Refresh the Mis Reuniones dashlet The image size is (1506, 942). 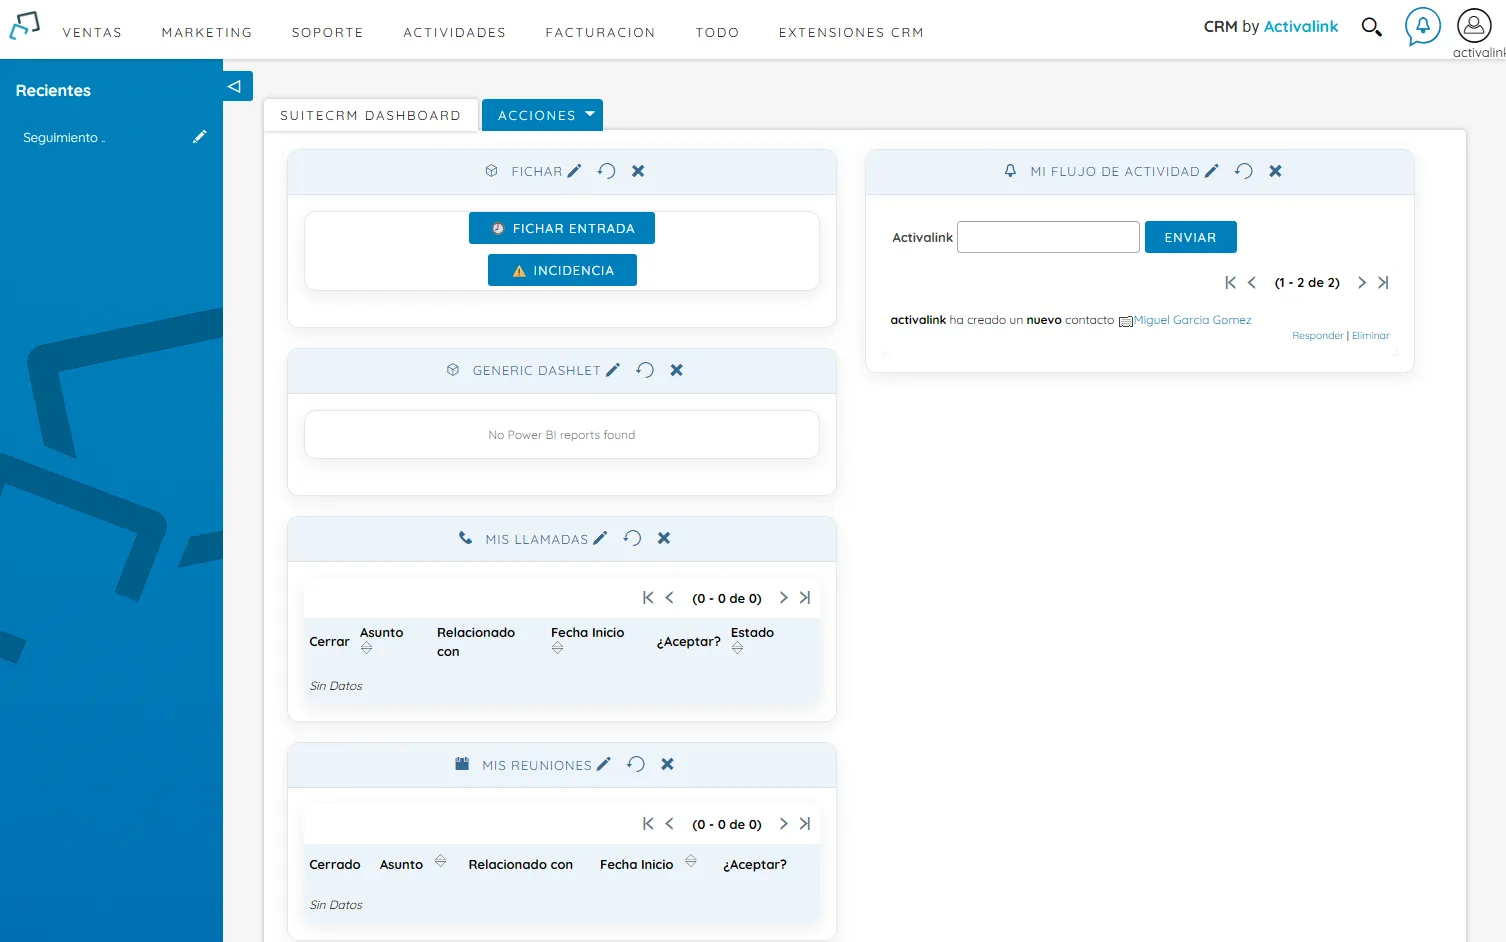coord(636,764)
